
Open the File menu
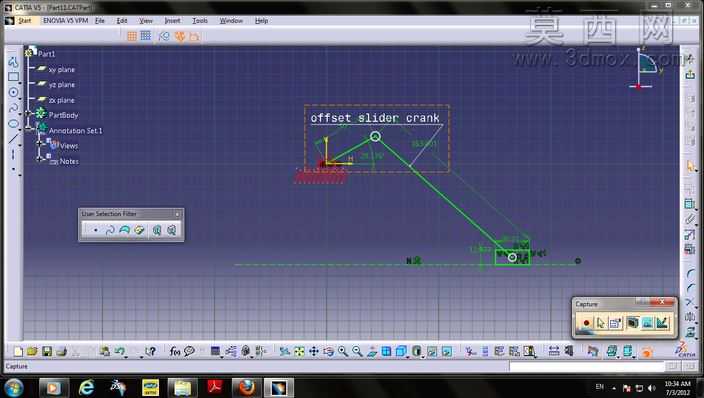pos(100,21)
